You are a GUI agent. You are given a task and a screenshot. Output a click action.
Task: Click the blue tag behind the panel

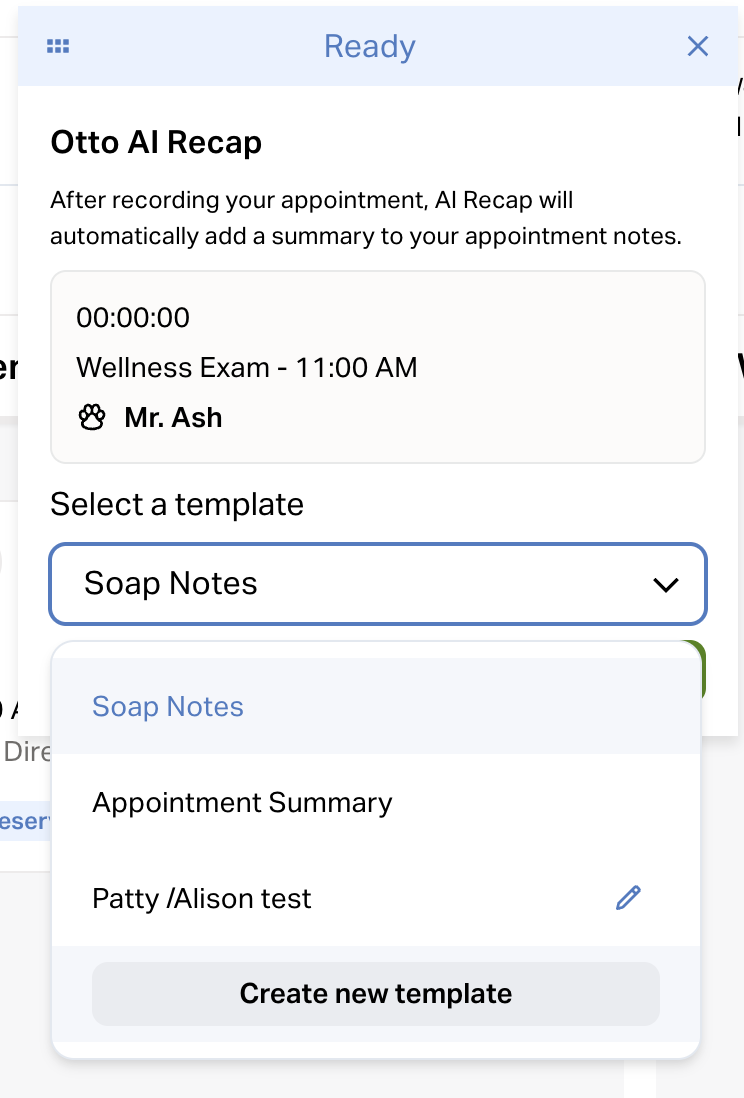(24, 821)
